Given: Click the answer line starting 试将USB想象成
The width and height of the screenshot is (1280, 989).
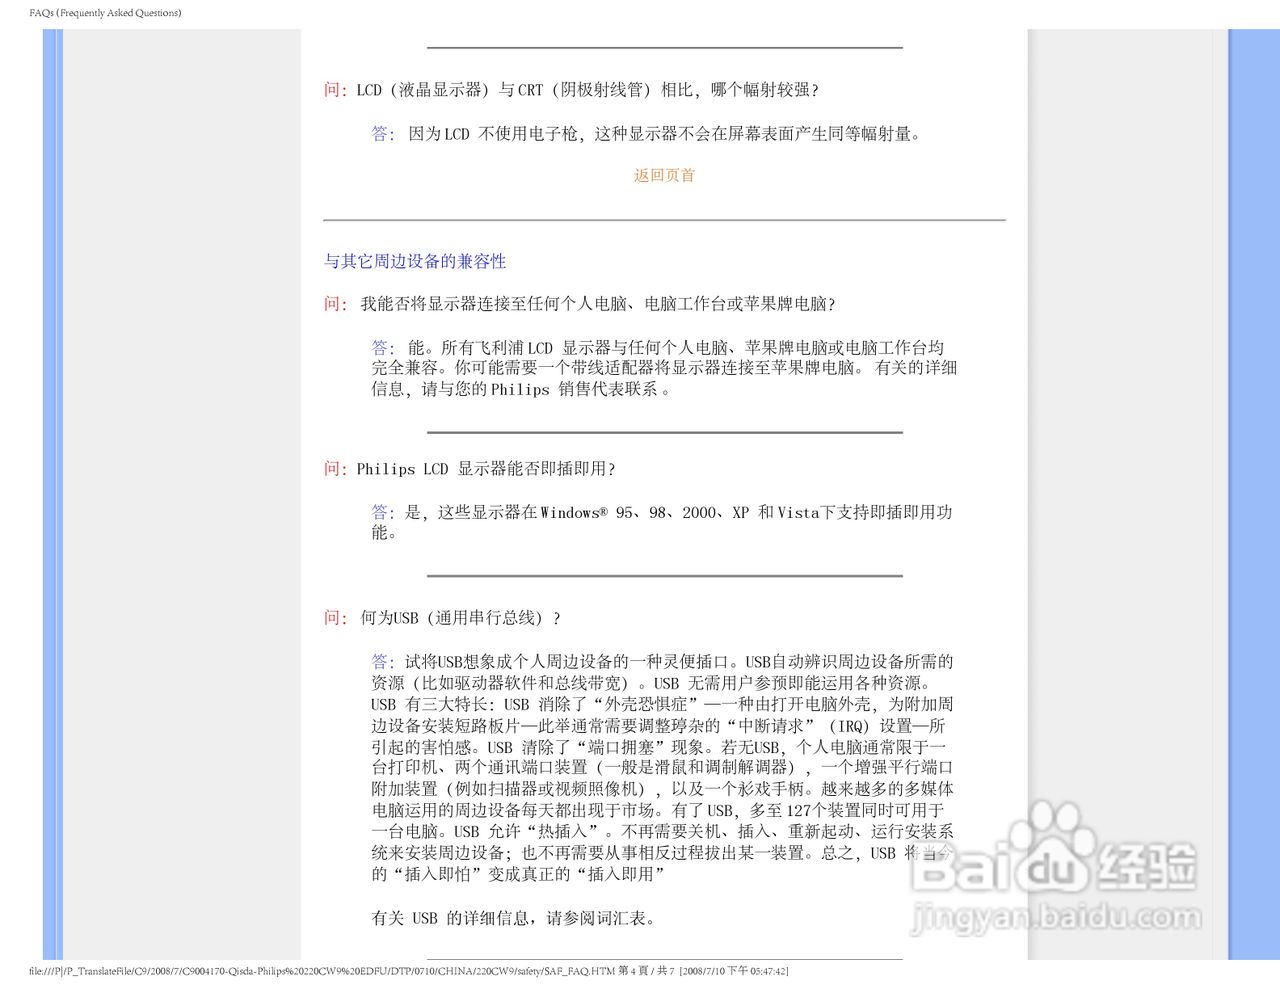Looking at the screenshot, I should tap(662, 661).
